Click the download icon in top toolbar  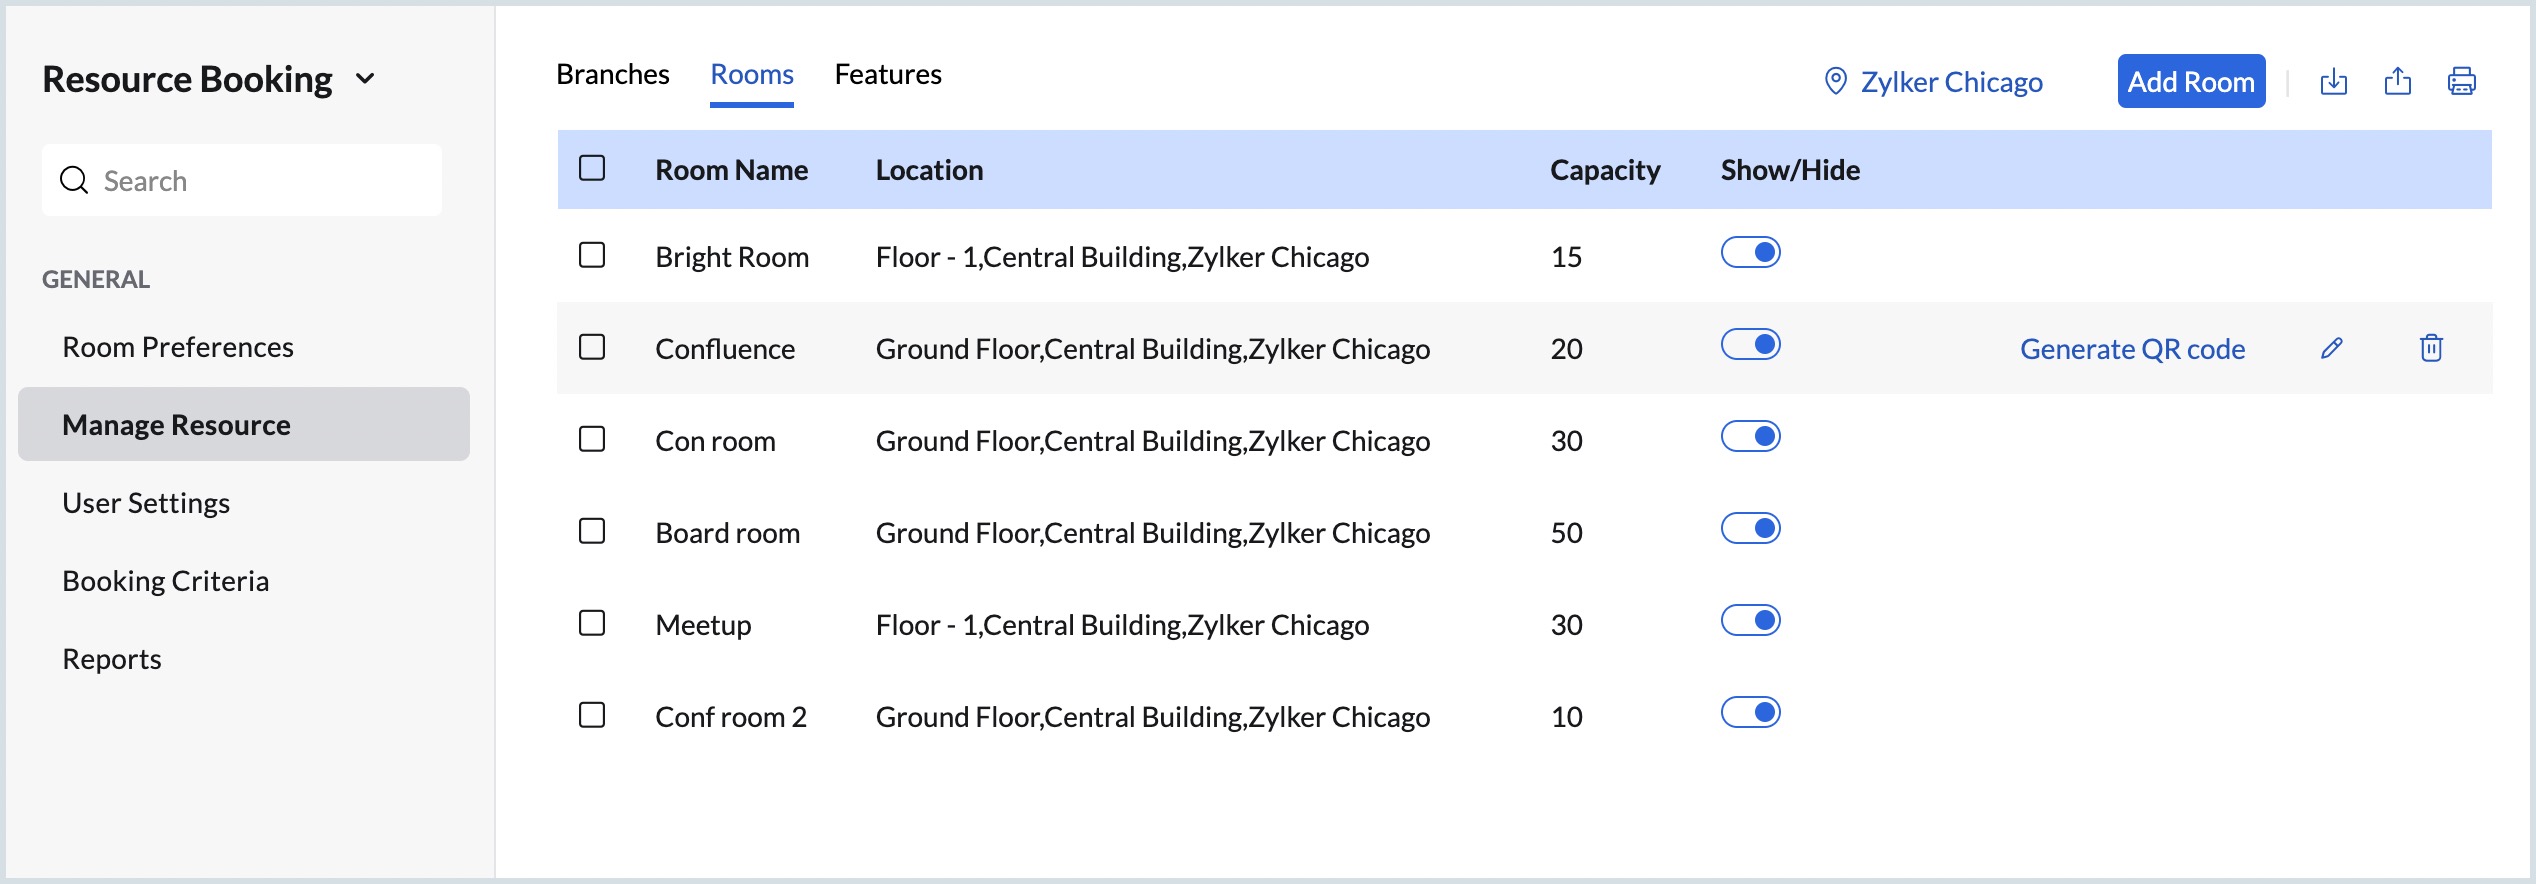(x=2333, y=82)
